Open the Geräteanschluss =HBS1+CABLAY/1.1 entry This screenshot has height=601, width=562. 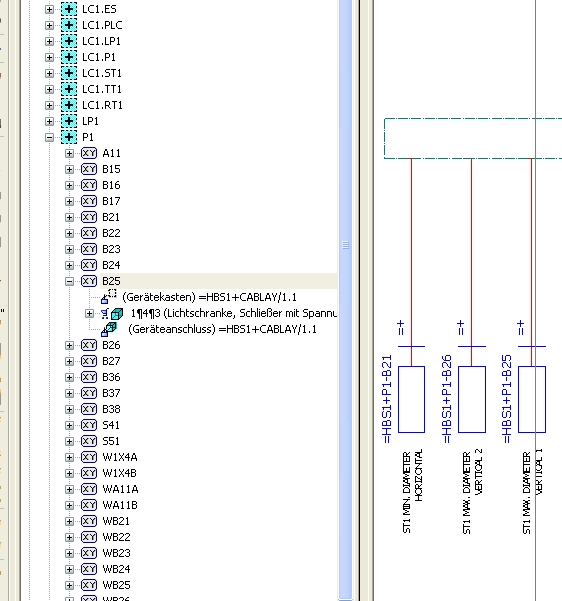click(x=222, y=329)
